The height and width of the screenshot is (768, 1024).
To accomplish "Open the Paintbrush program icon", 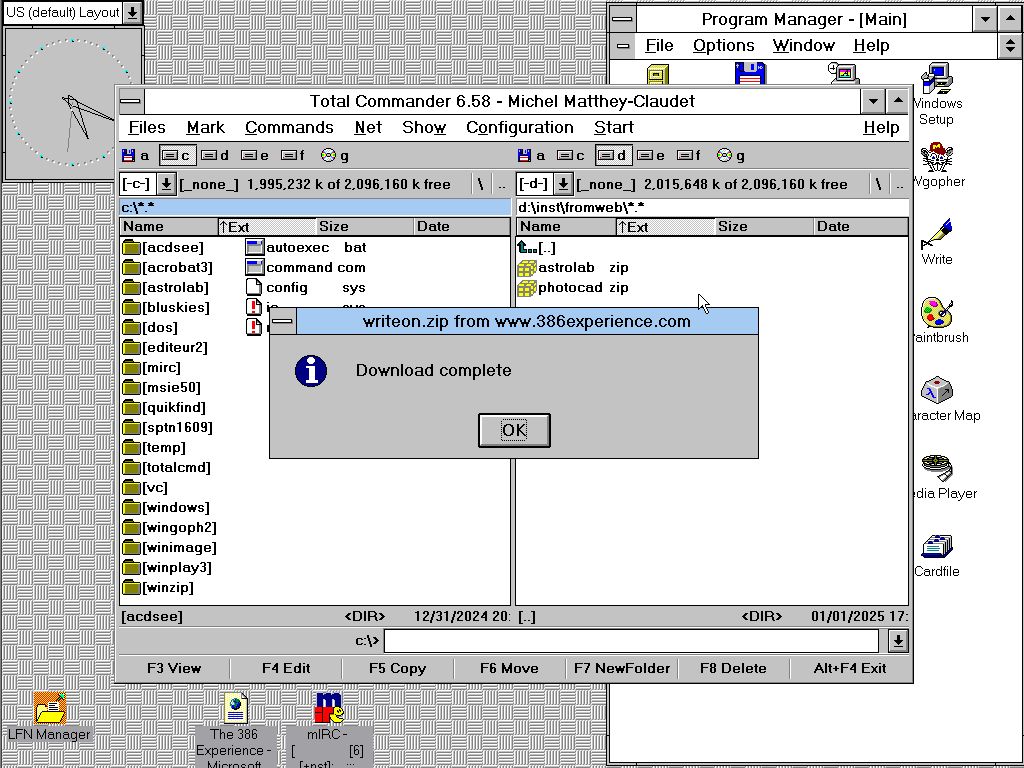I will 936,314.
